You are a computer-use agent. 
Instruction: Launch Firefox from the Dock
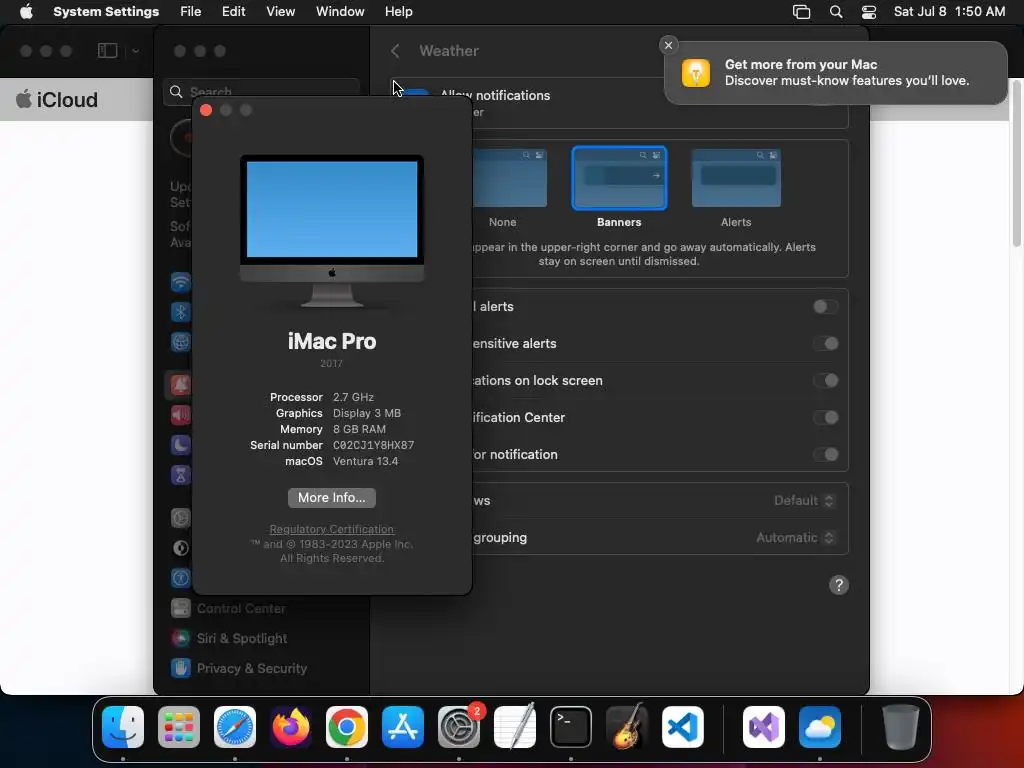click(x=291, y=727)
